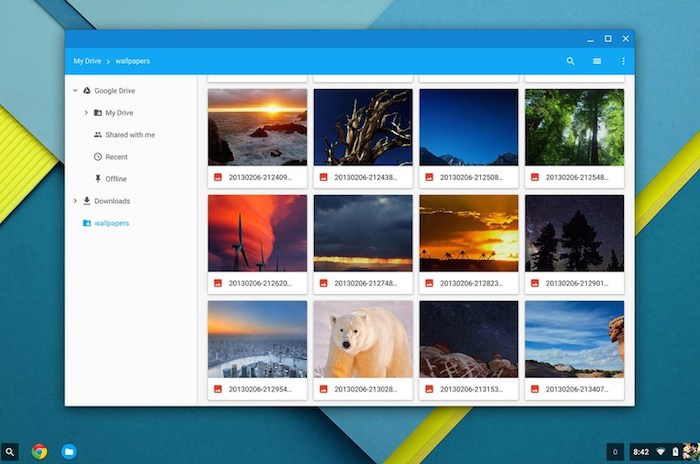Click My Drive in the breadcrumb path

(85, 61)
